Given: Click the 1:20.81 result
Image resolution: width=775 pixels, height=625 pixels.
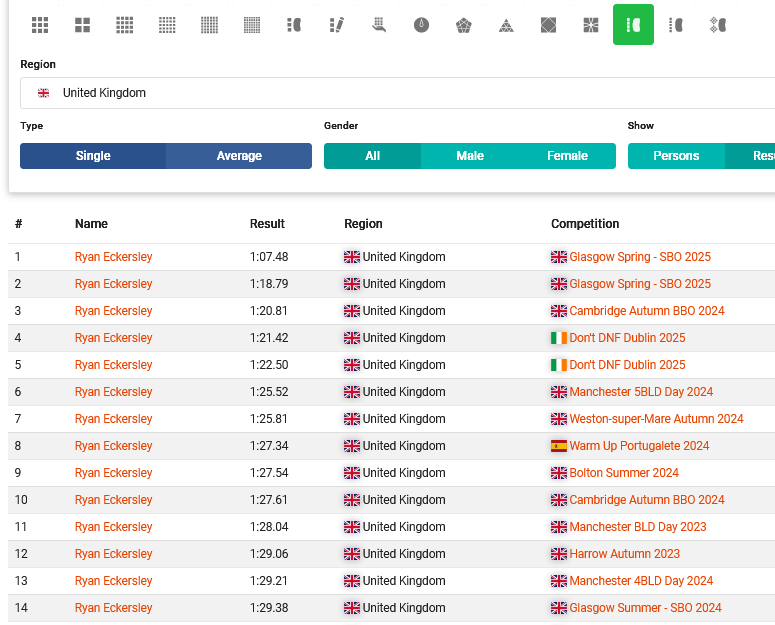Looking at the screenshot, I should [x=269, y=311].
